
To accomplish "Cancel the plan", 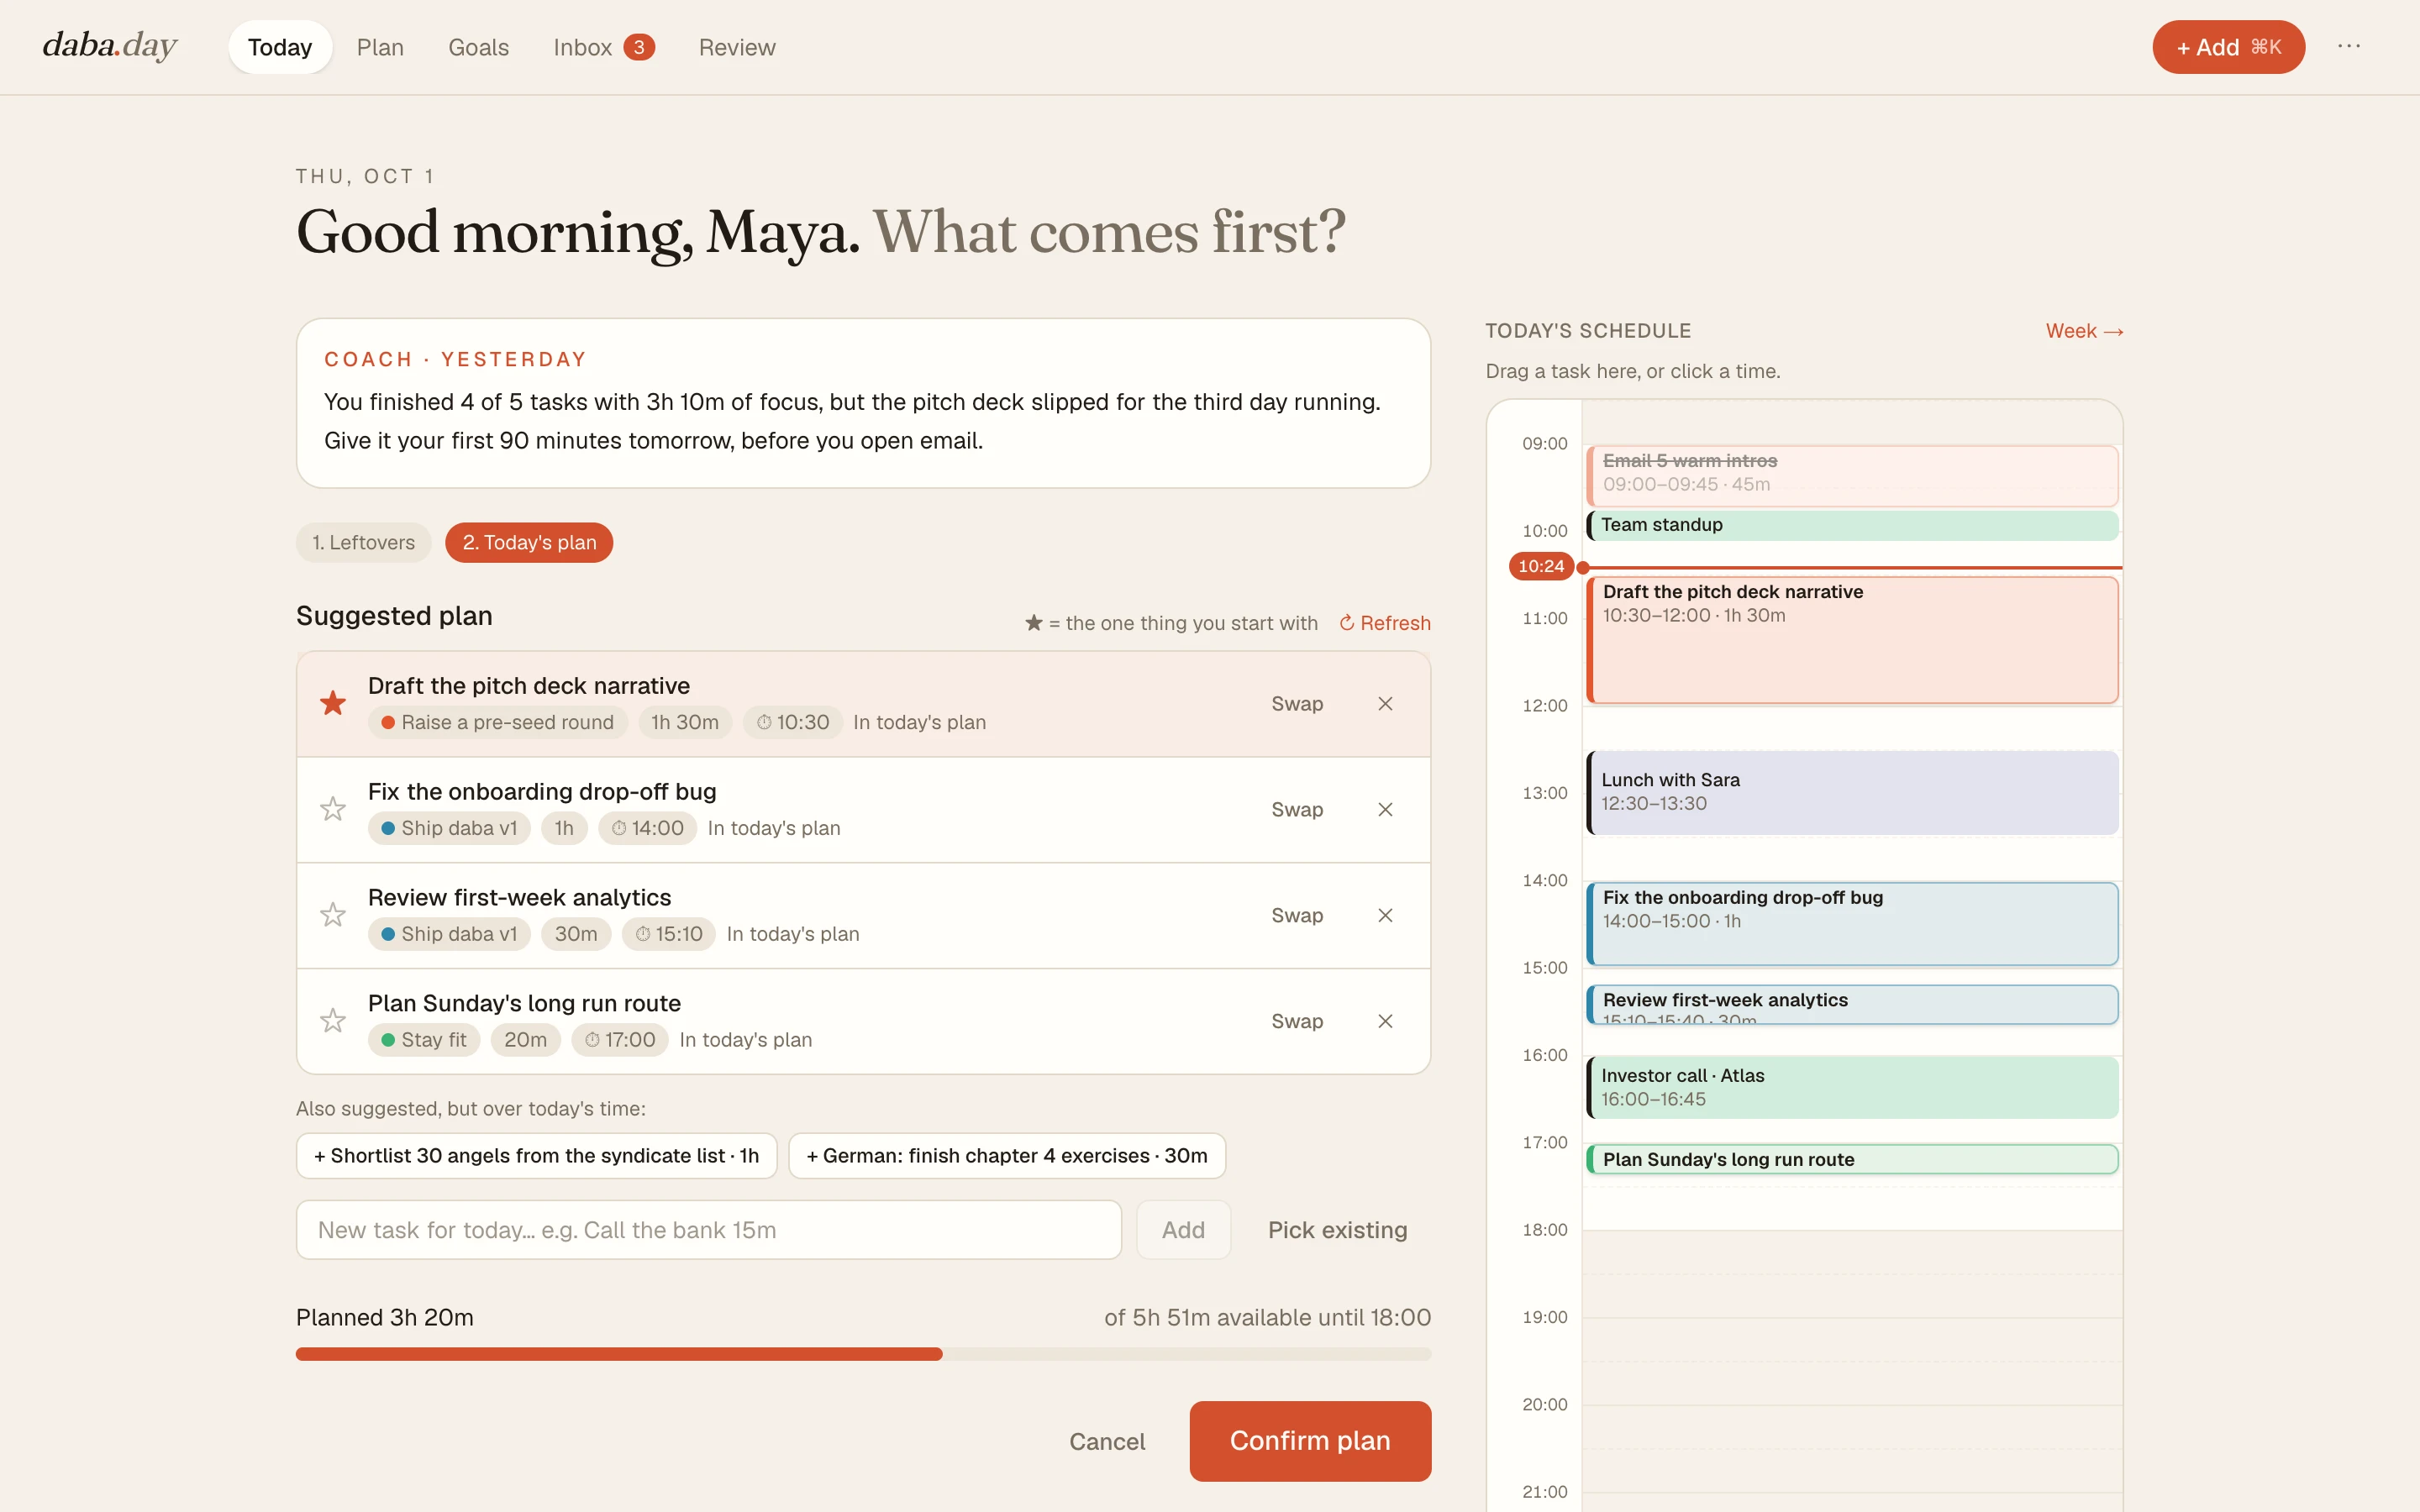I will point(1107,1442).
